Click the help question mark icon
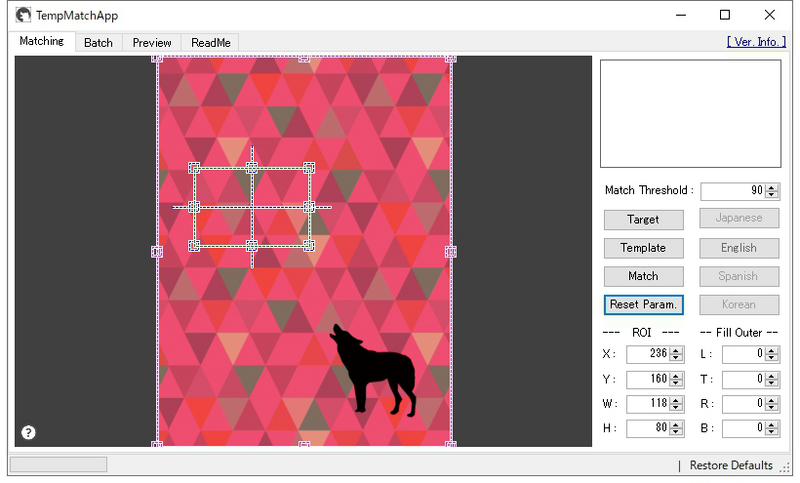 [x=28, y=432]
